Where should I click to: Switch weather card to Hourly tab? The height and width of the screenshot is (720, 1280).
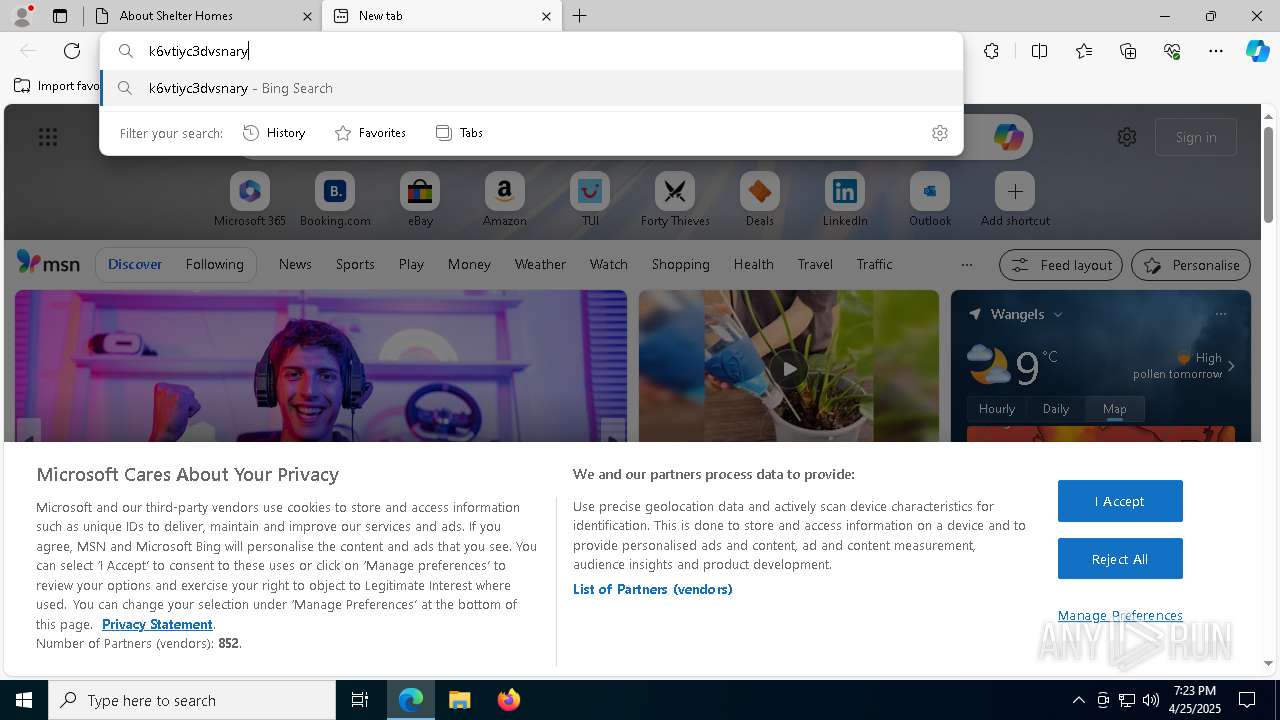(997, 408)
